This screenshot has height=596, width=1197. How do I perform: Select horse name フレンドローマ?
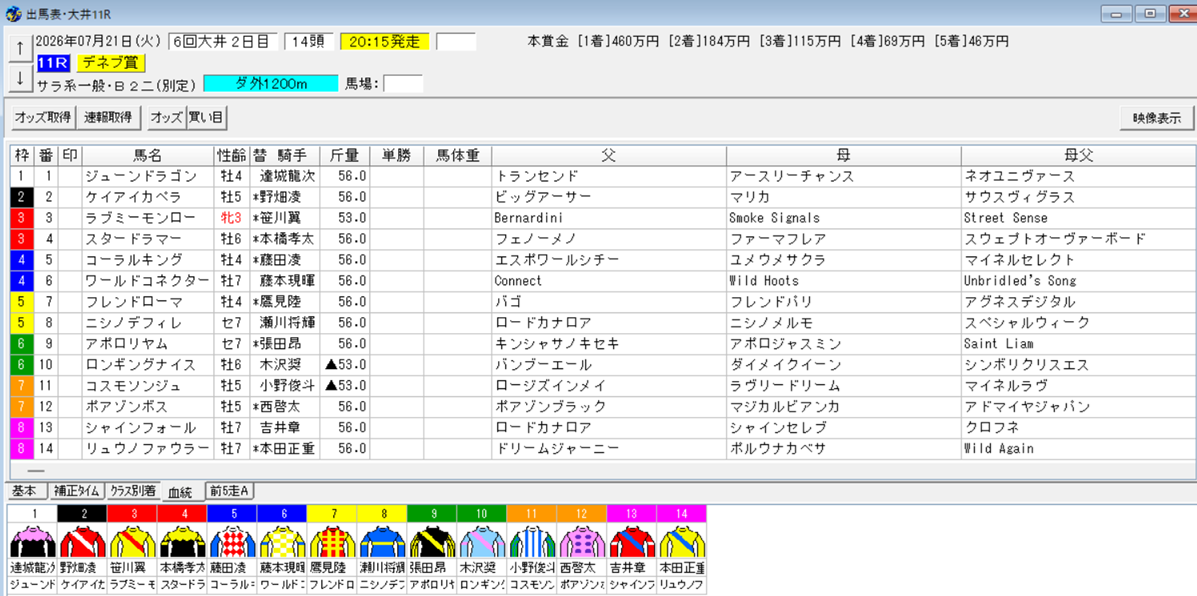135,301
